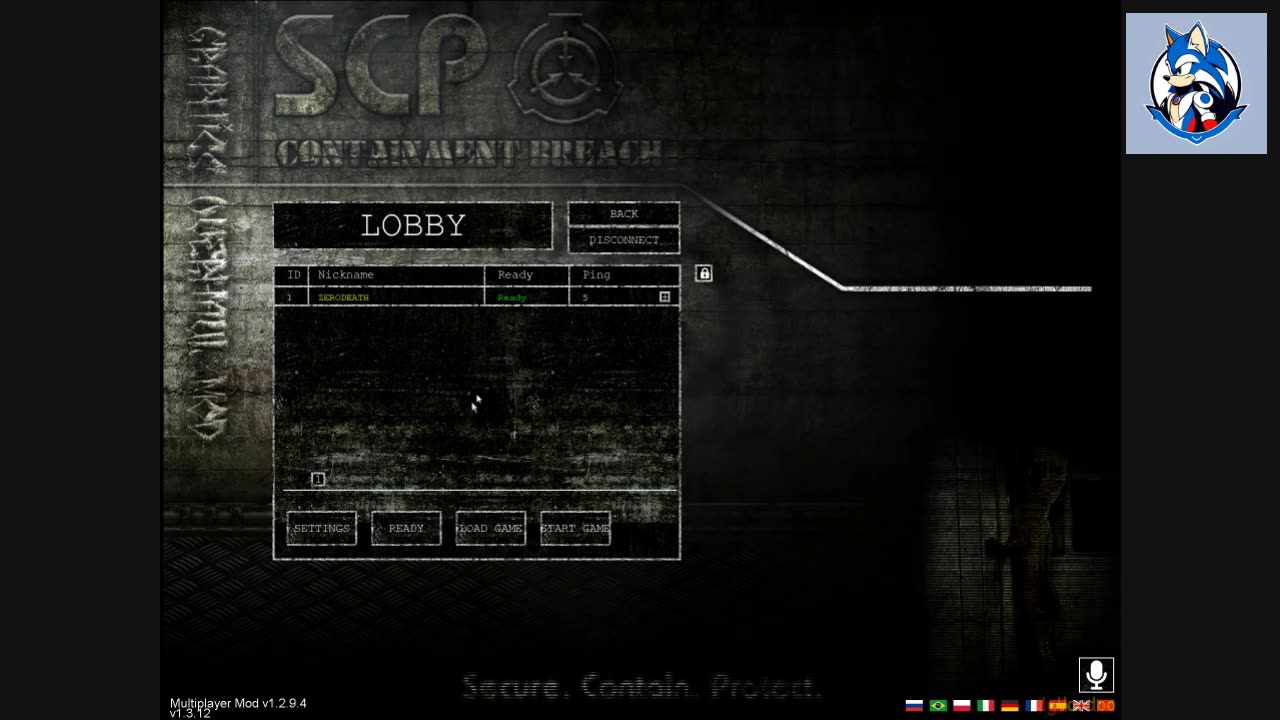Click the Nickname column header
The image size is (1280, 720).
click(x=346, y=275)
